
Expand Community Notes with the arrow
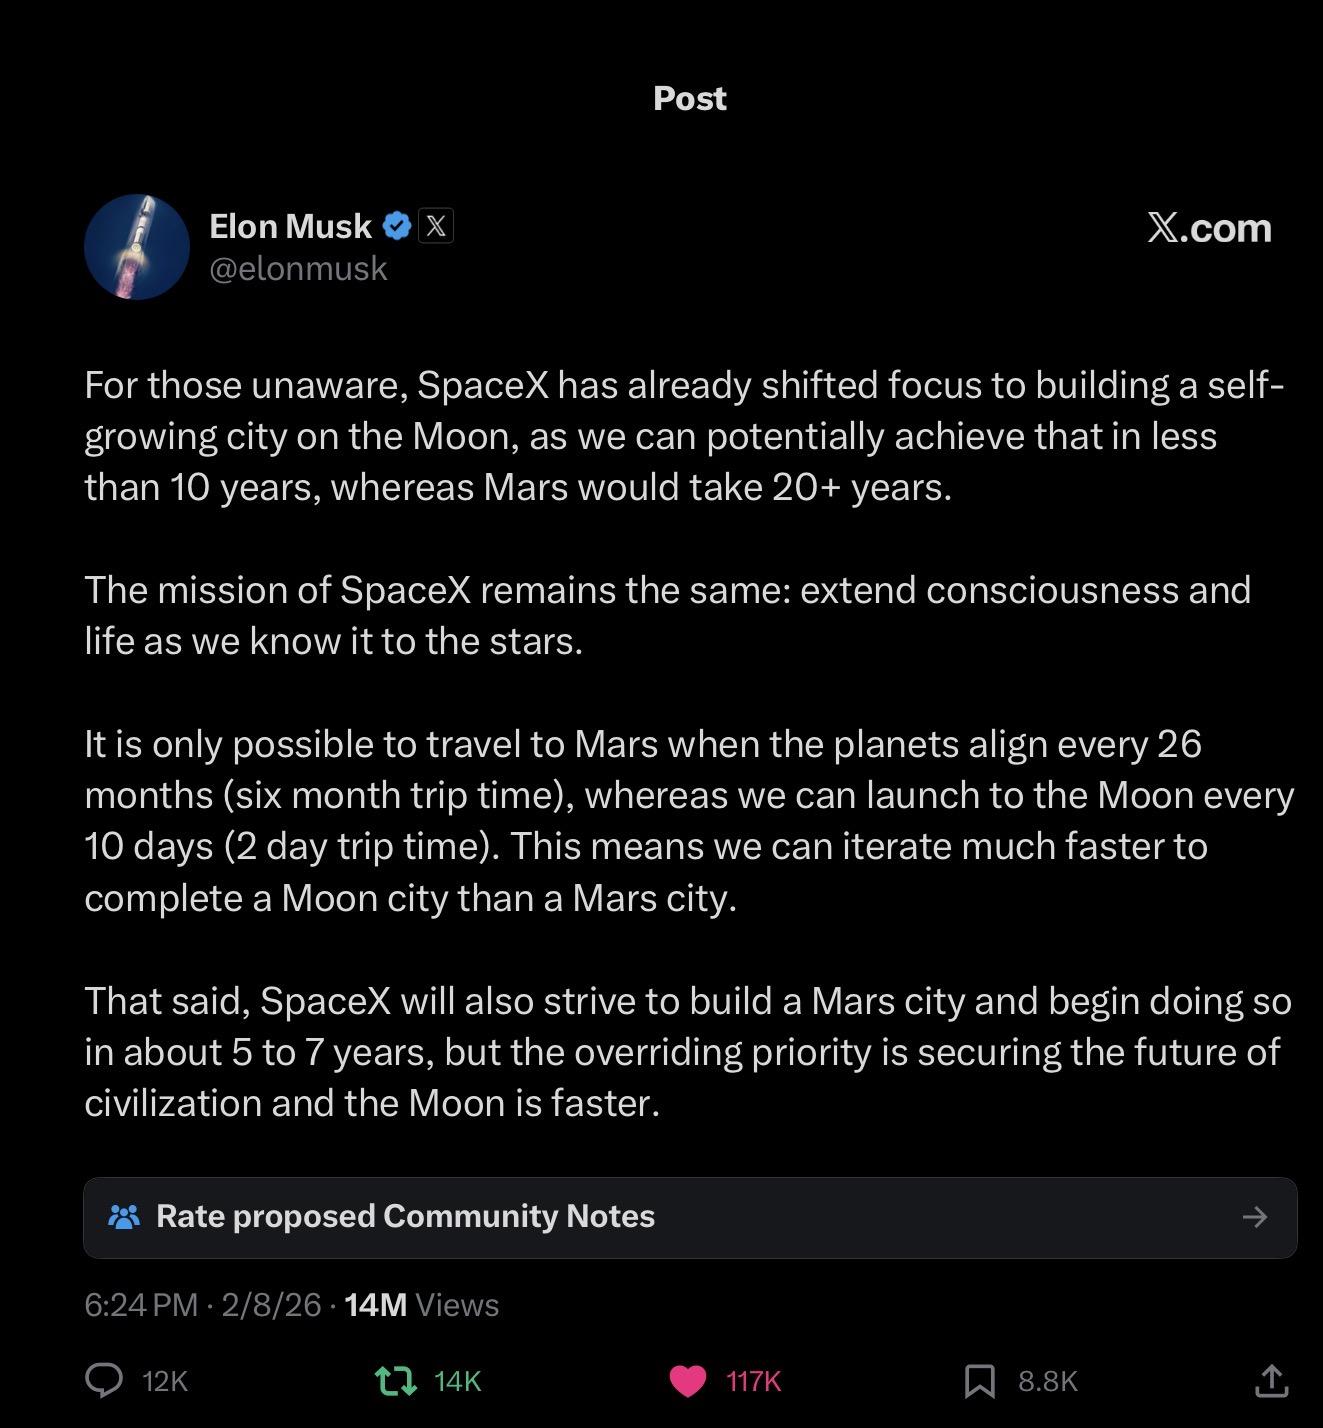tap(1254, 1217)
